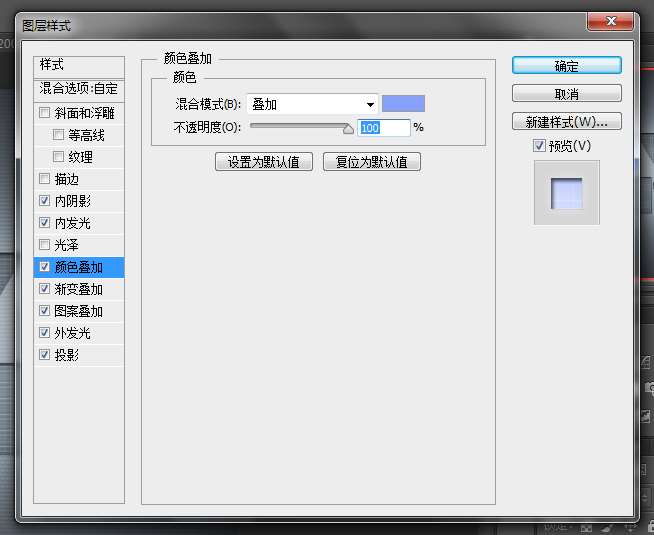Uncheck the 外发光 checkbox
654x535 pixels.
point(44,333)
